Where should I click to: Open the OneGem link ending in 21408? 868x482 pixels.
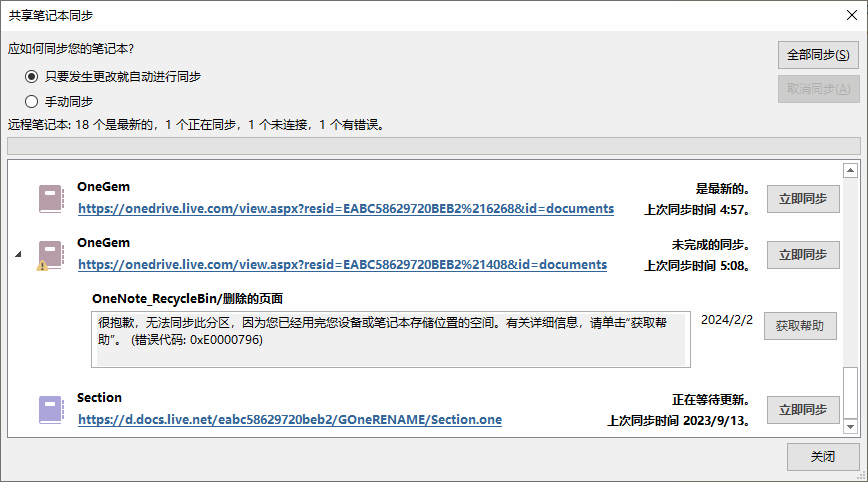coord(343,265)
